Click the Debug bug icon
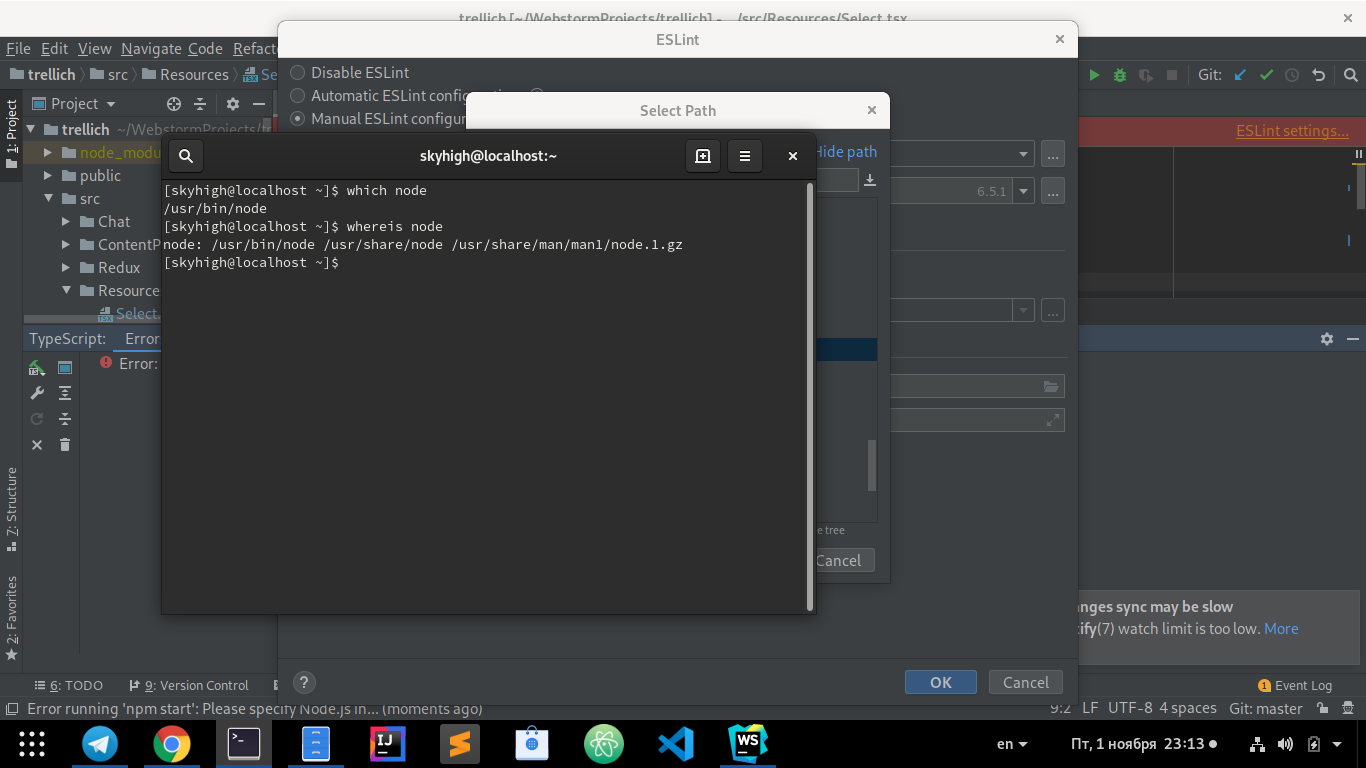Screen dimensions: 1366x768 pos(1120,75)
